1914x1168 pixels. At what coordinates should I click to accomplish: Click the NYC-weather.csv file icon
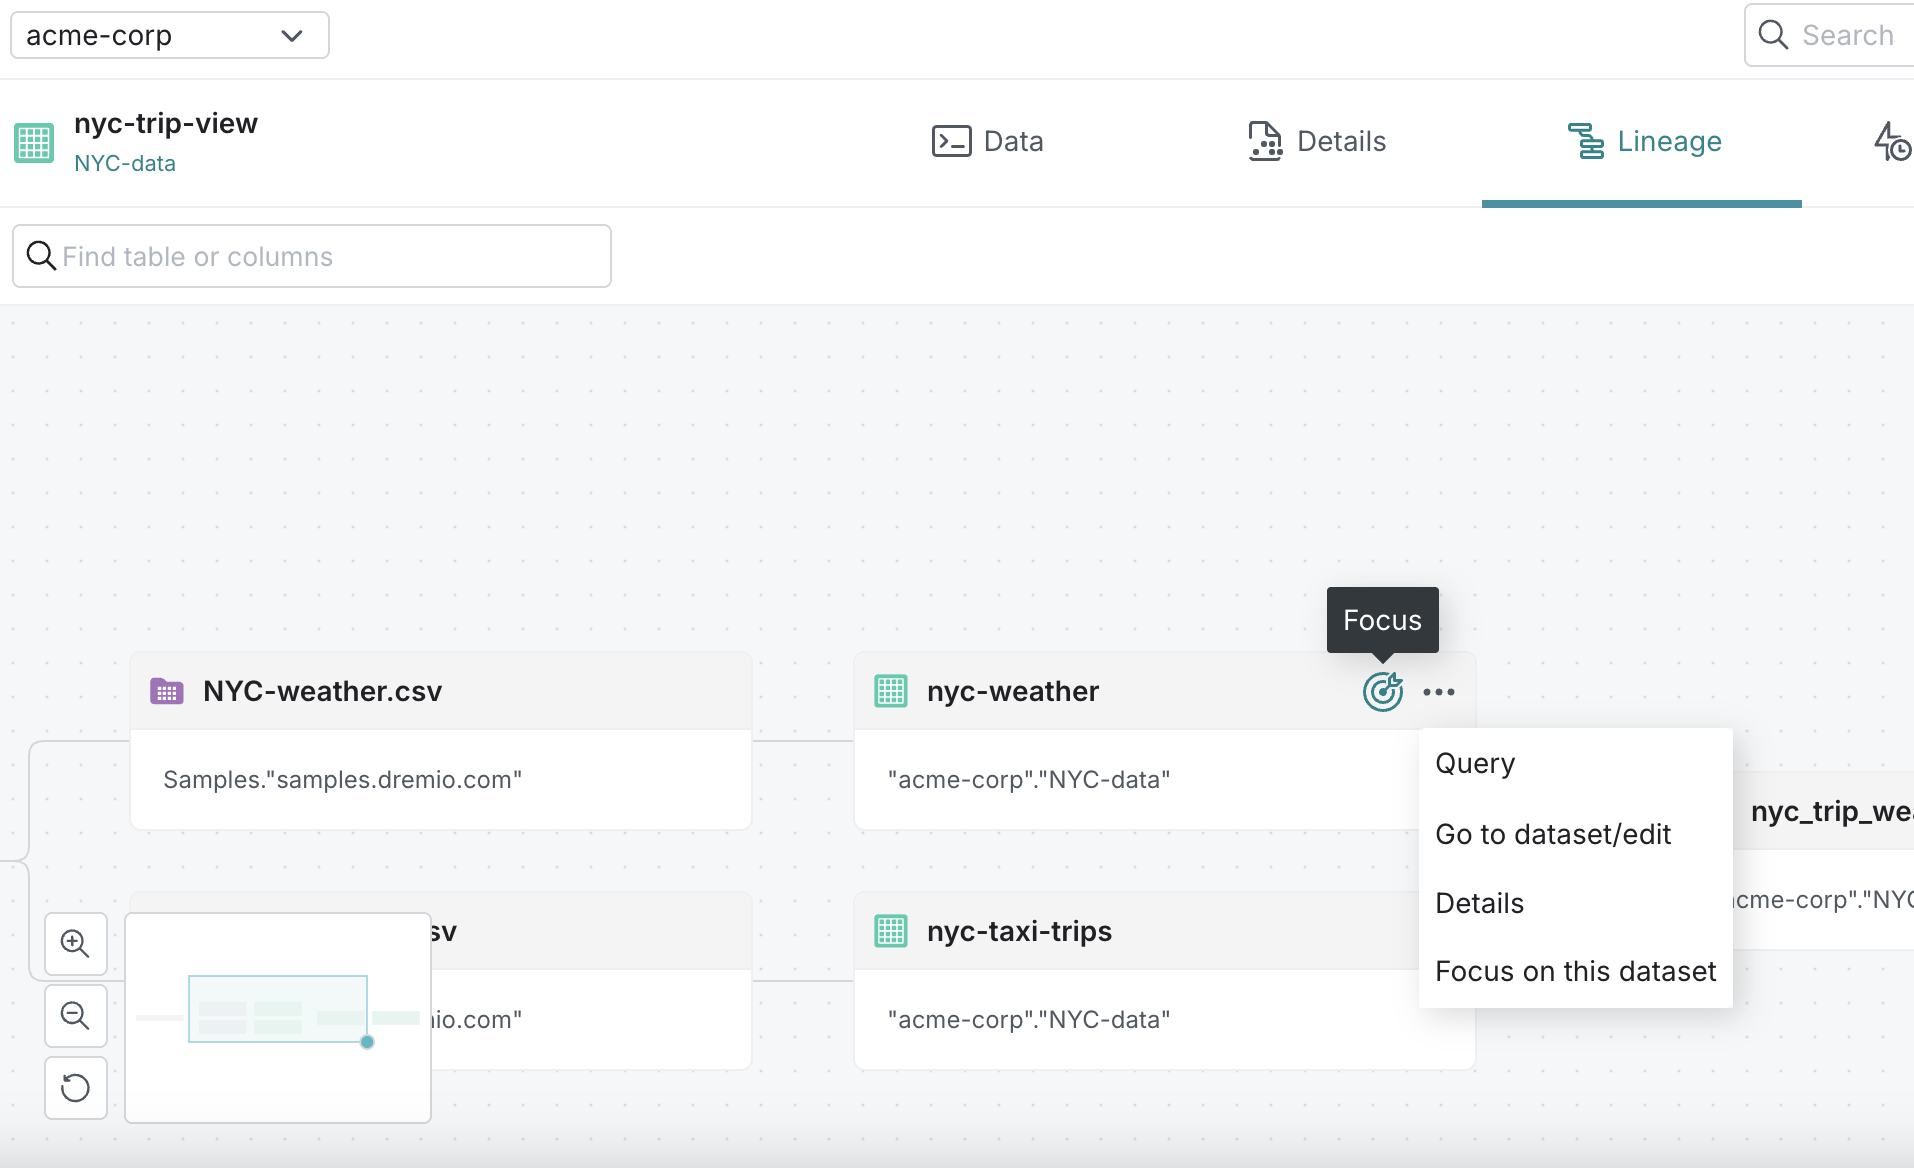point(167,690)
